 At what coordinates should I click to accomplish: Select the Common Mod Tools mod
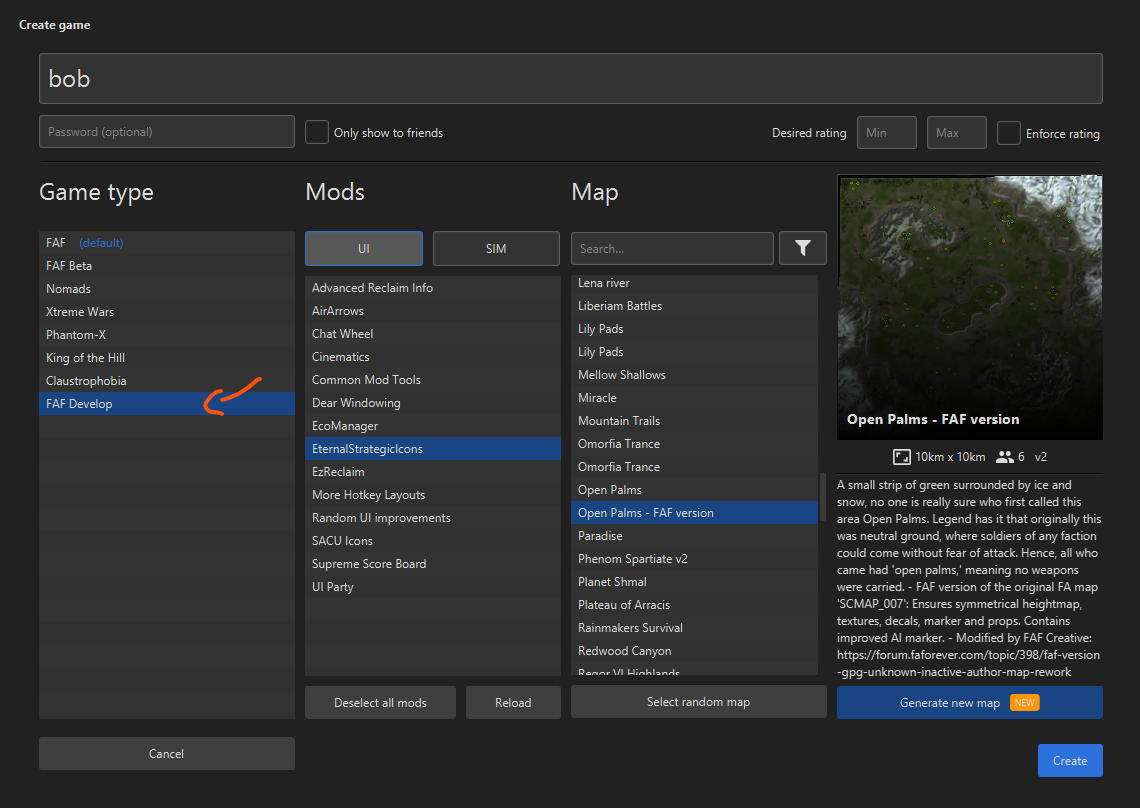pyautogui.click(x=433, y=380)
